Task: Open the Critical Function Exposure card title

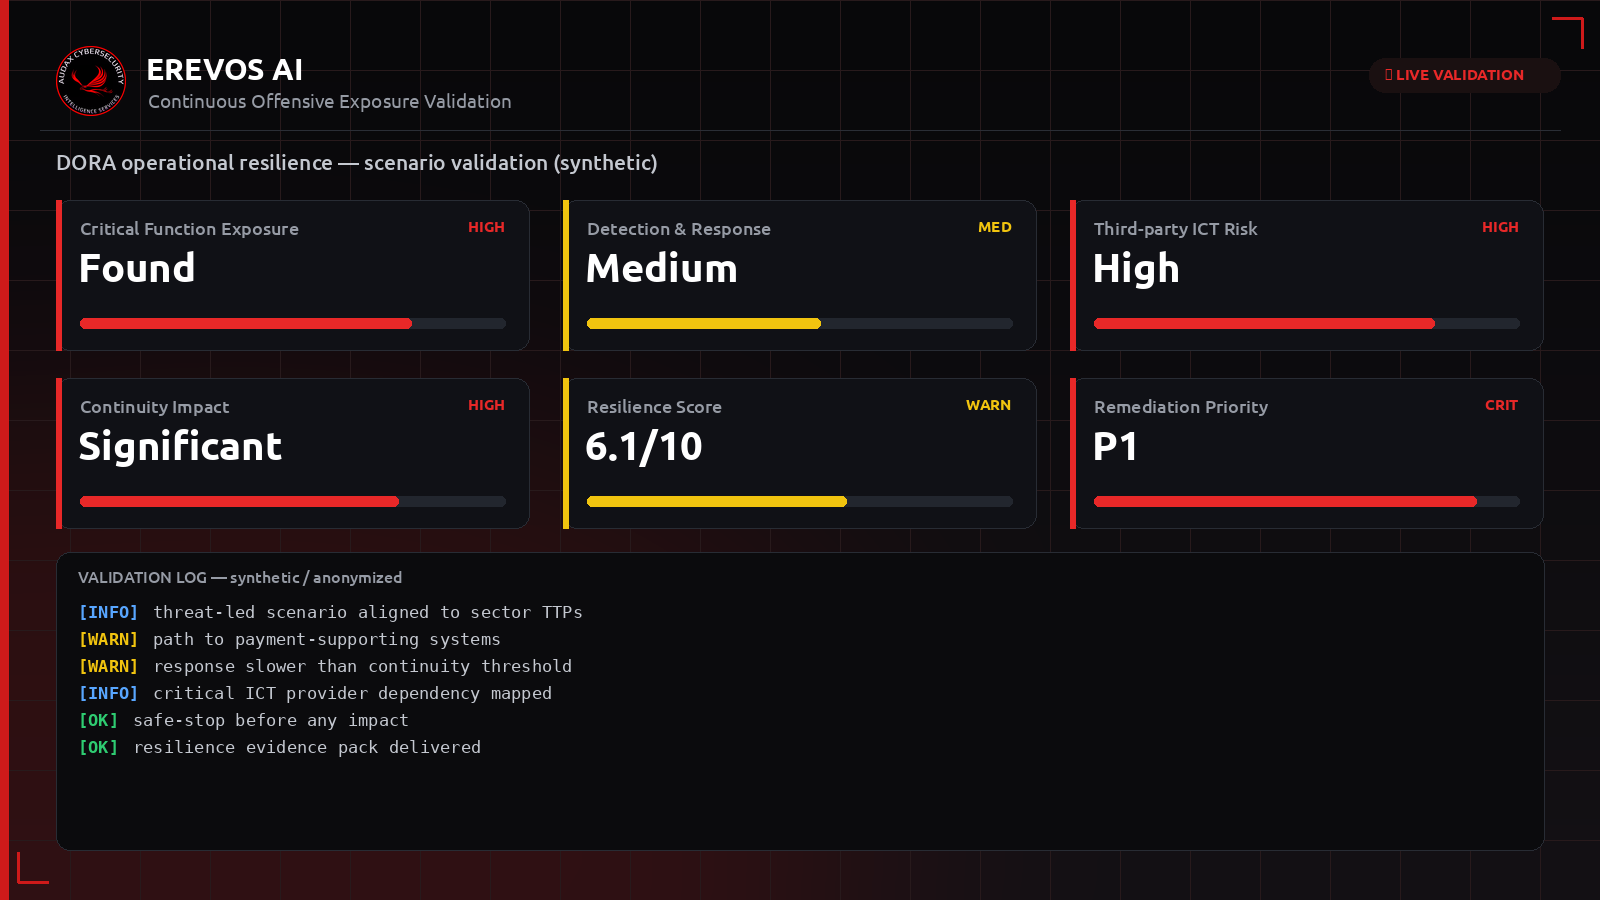Action: tap(189, 229)
